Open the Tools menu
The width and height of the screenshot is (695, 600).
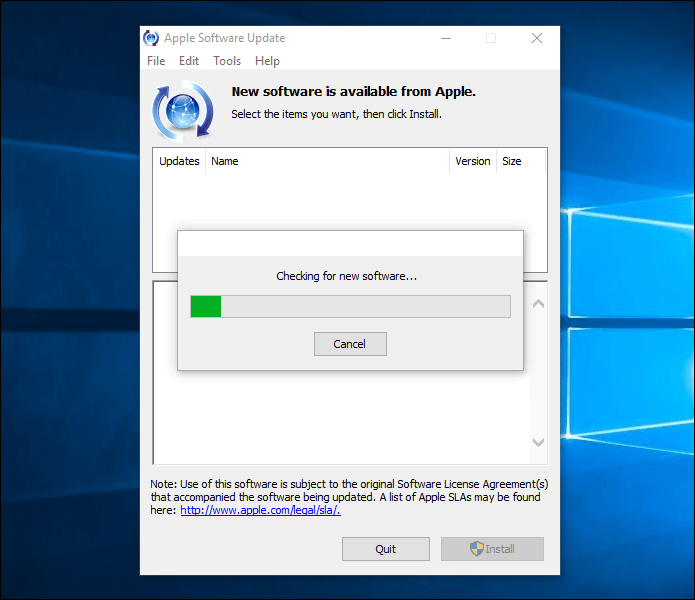pos(227,61)
